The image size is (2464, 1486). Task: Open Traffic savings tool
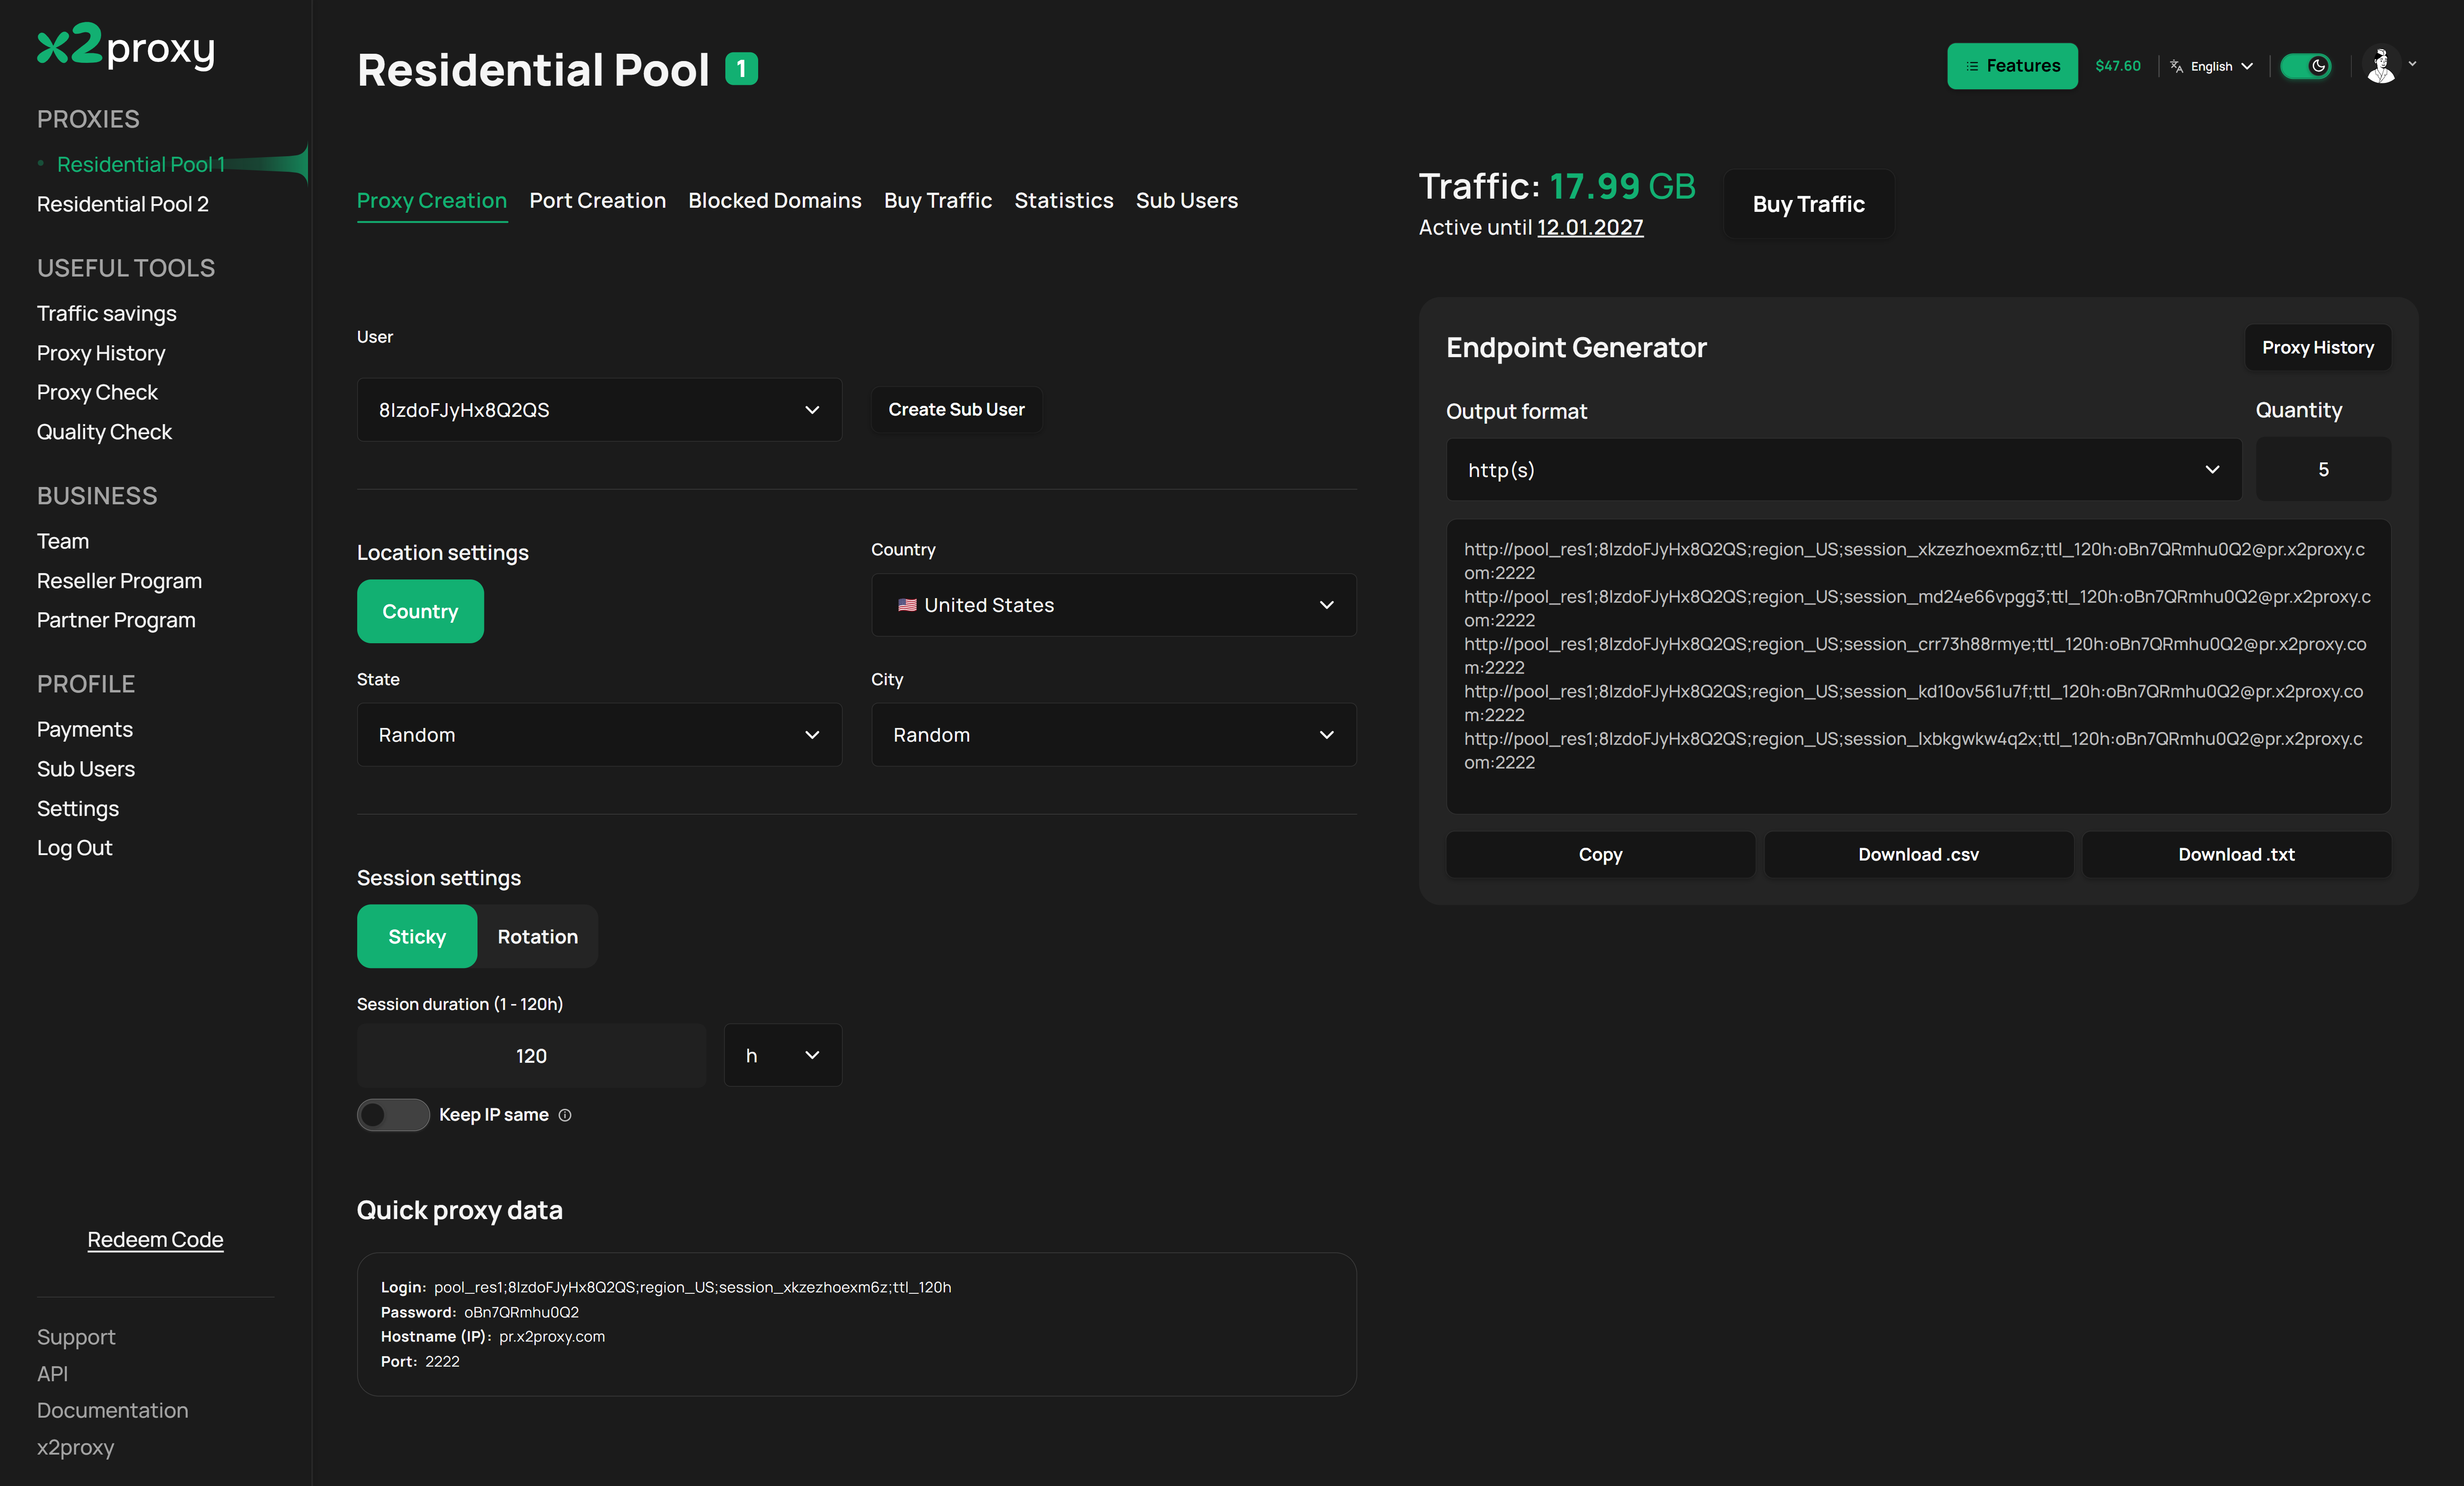pyautogui.click(x=106, y=313)
